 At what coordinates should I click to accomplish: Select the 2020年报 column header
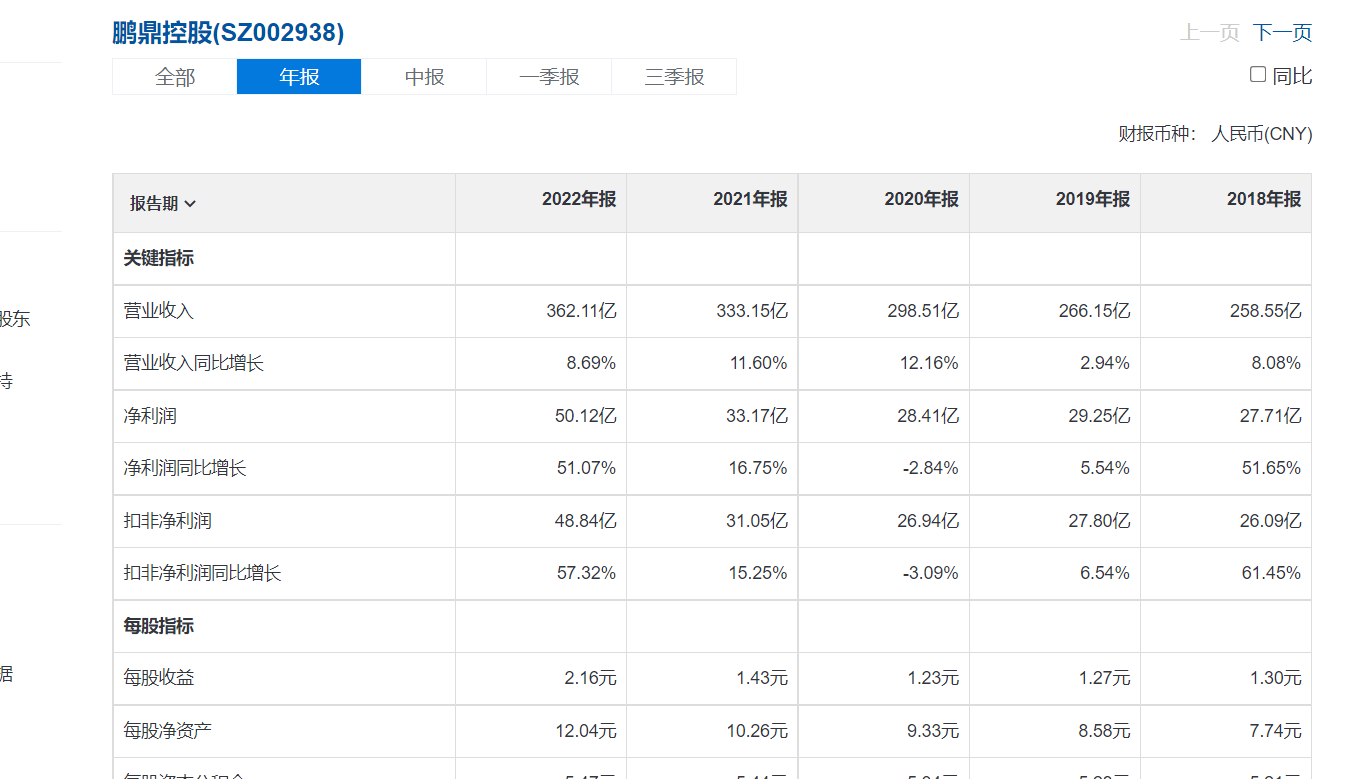coord(921,200)
